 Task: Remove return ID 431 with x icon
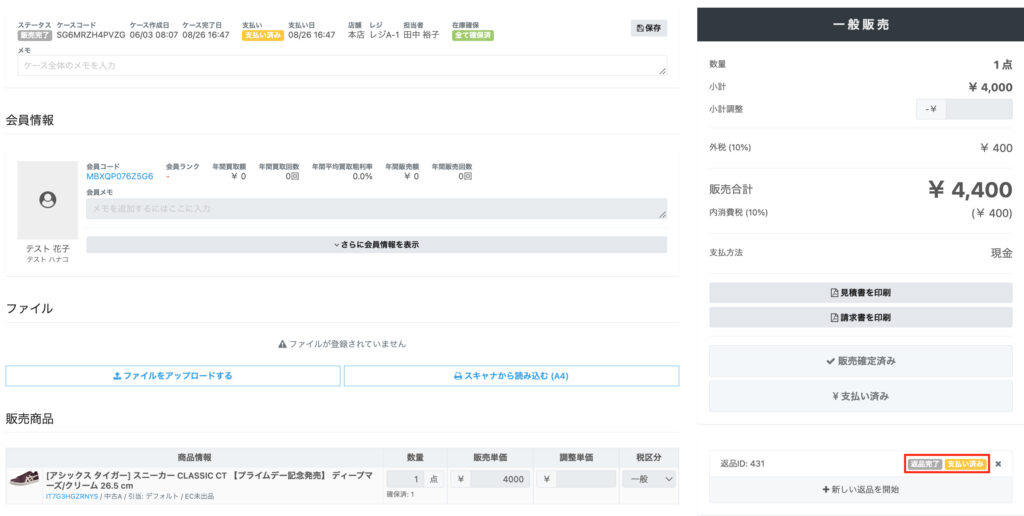[997, 464]
